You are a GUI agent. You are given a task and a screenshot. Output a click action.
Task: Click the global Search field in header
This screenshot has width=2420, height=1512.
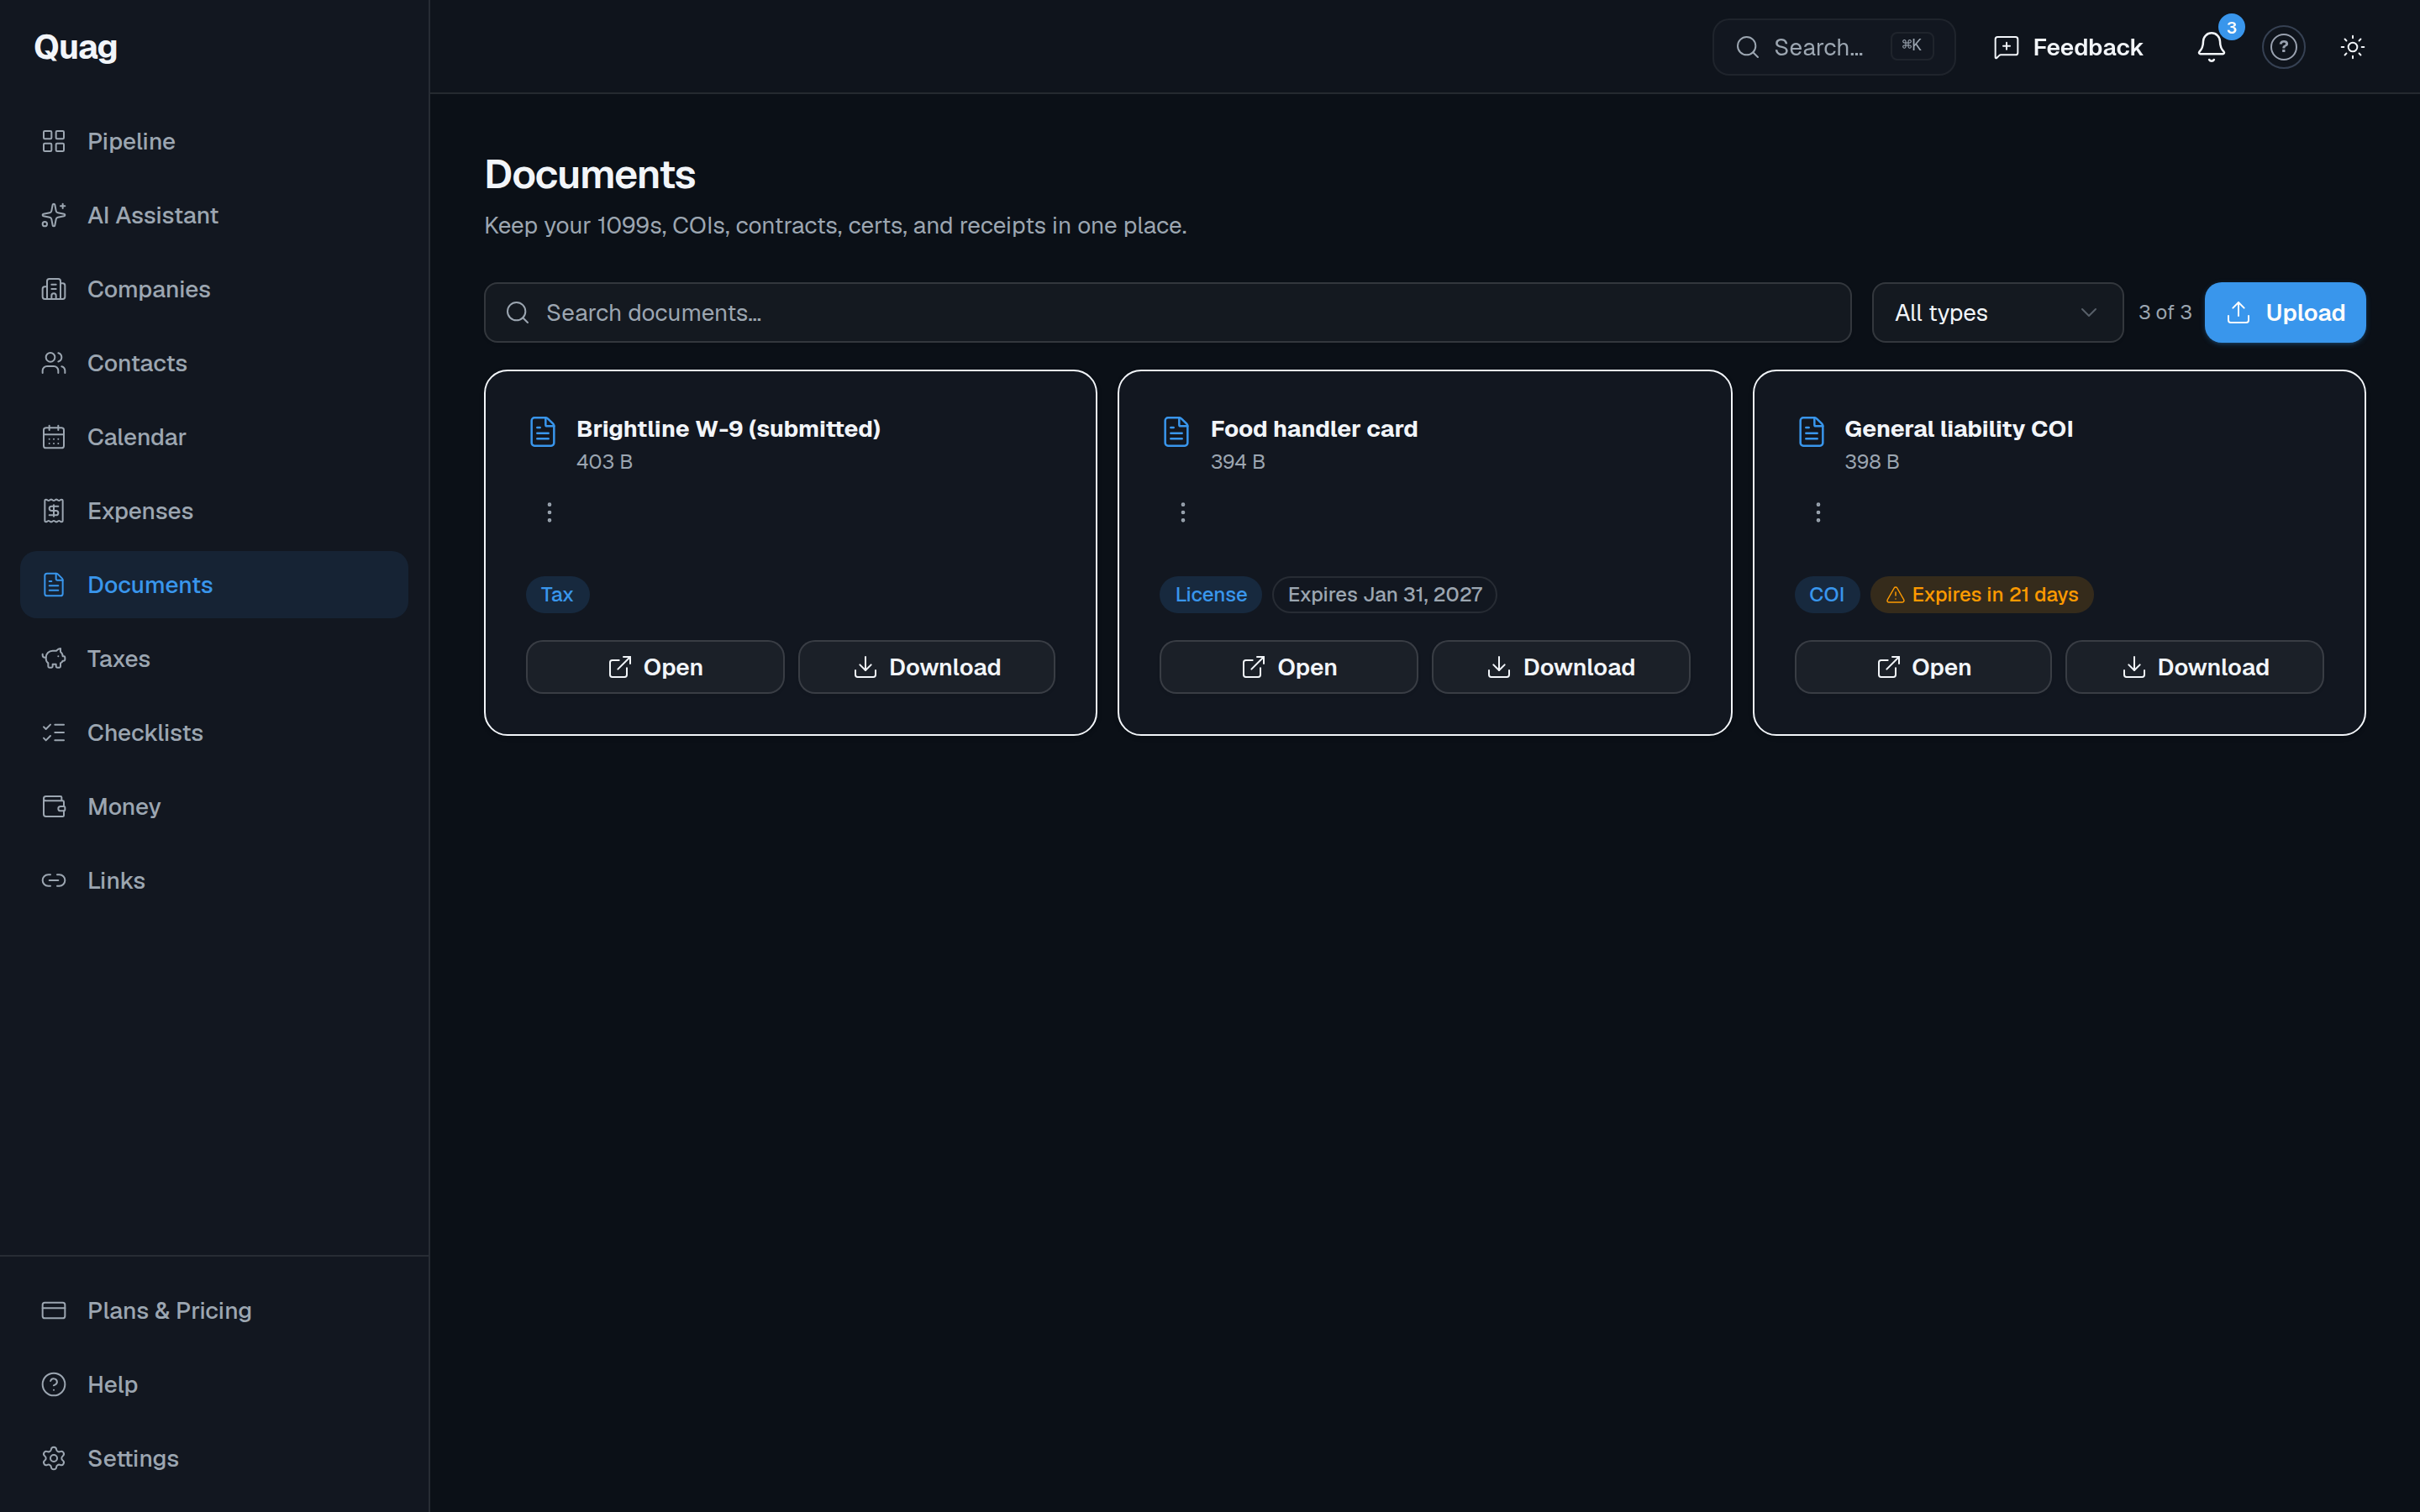coord(1833,47)
